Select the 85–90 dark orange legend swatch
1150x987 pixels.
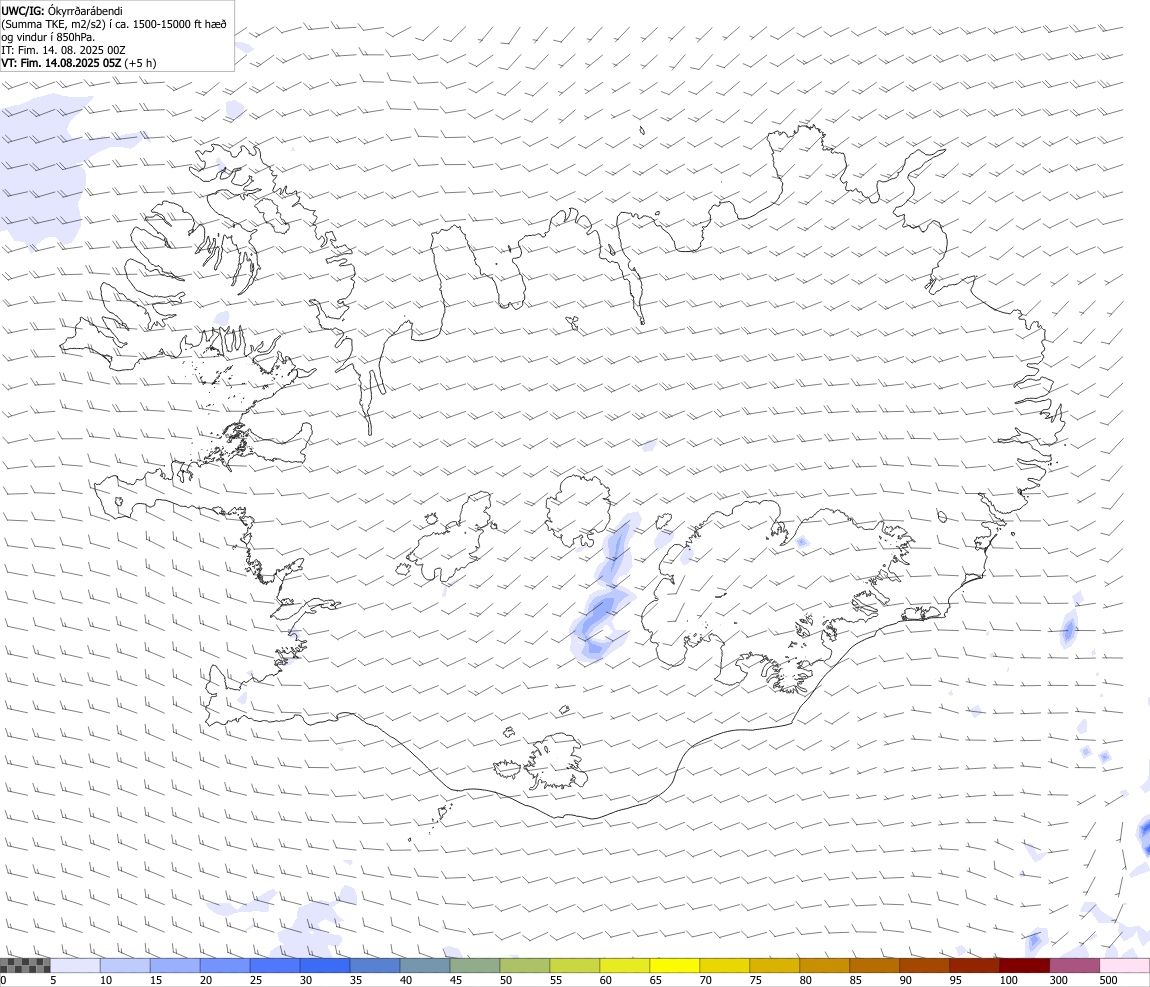pyautogui.click(x=875, y=965)
